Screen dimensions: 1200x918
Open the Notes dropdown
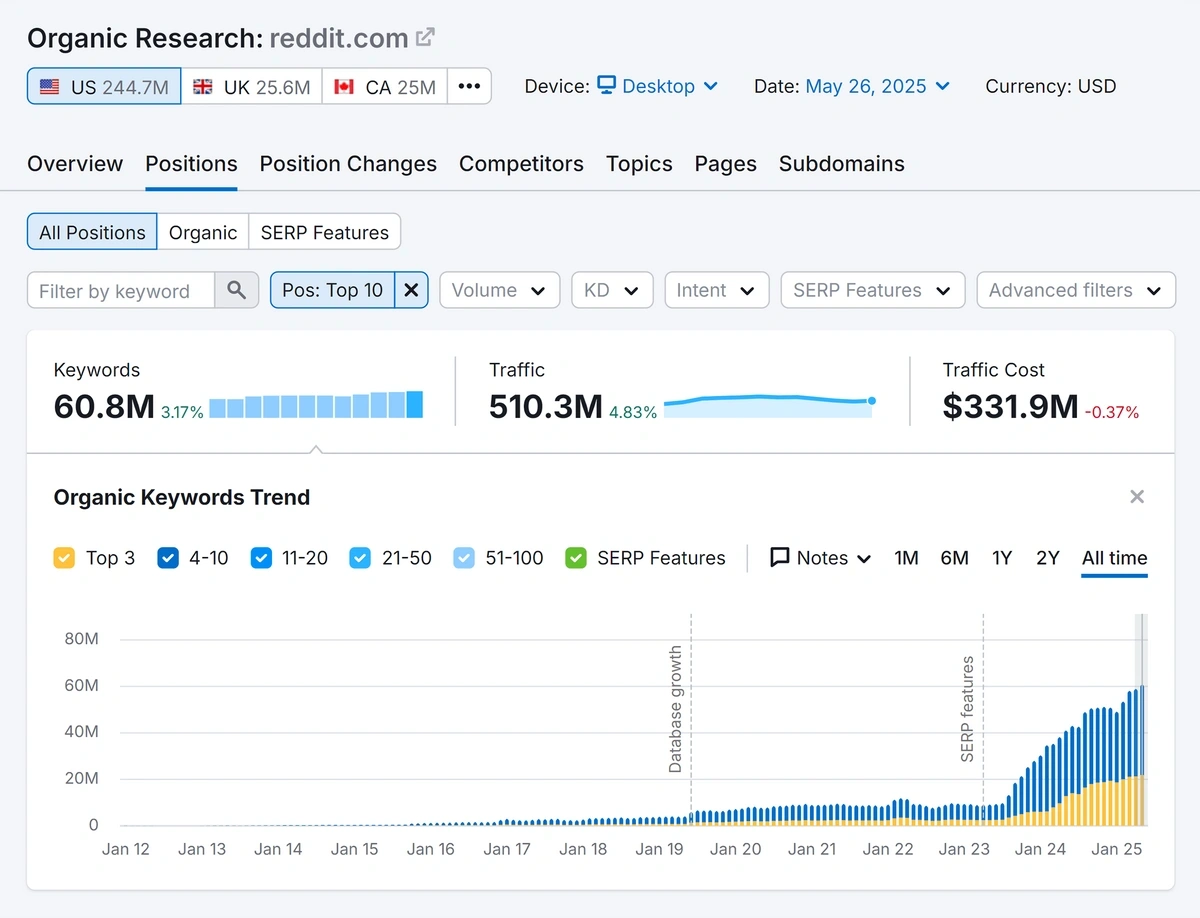821,558
